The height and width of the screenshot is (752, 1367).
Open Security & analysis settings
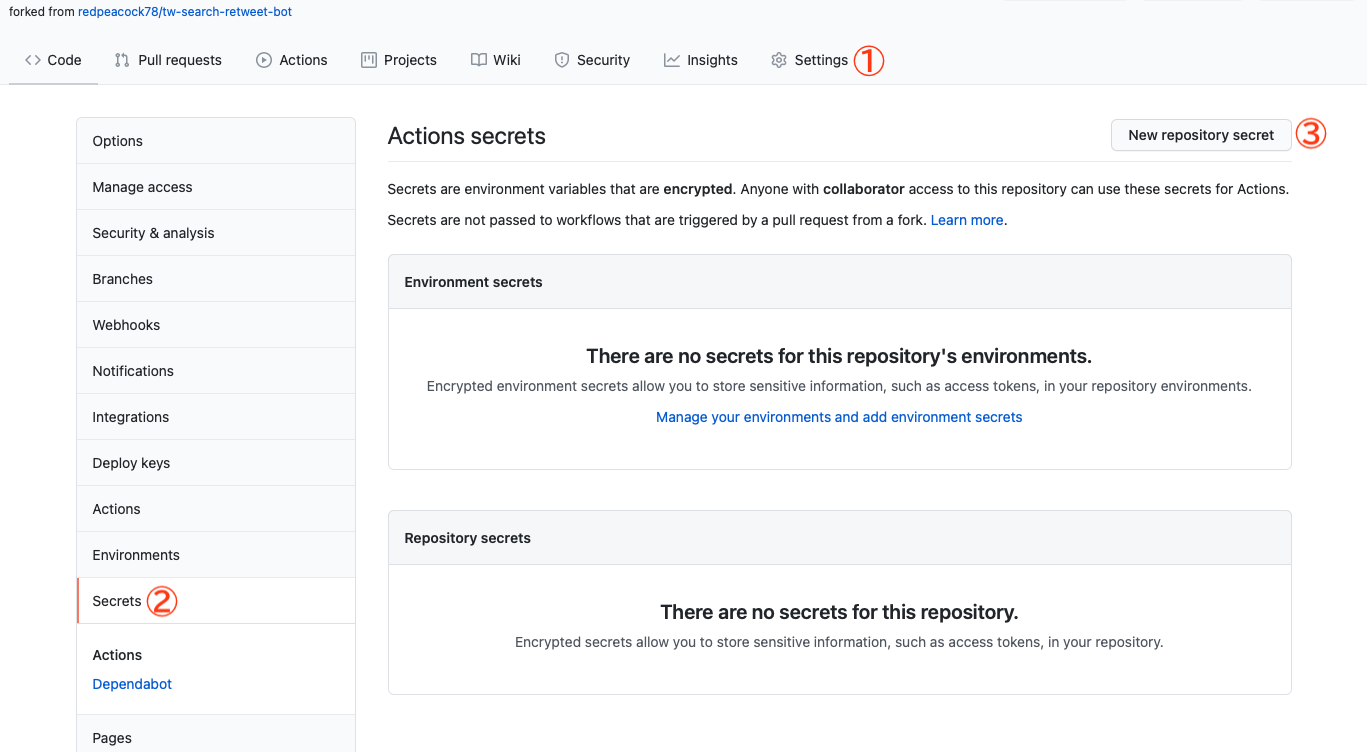(153, 233)
